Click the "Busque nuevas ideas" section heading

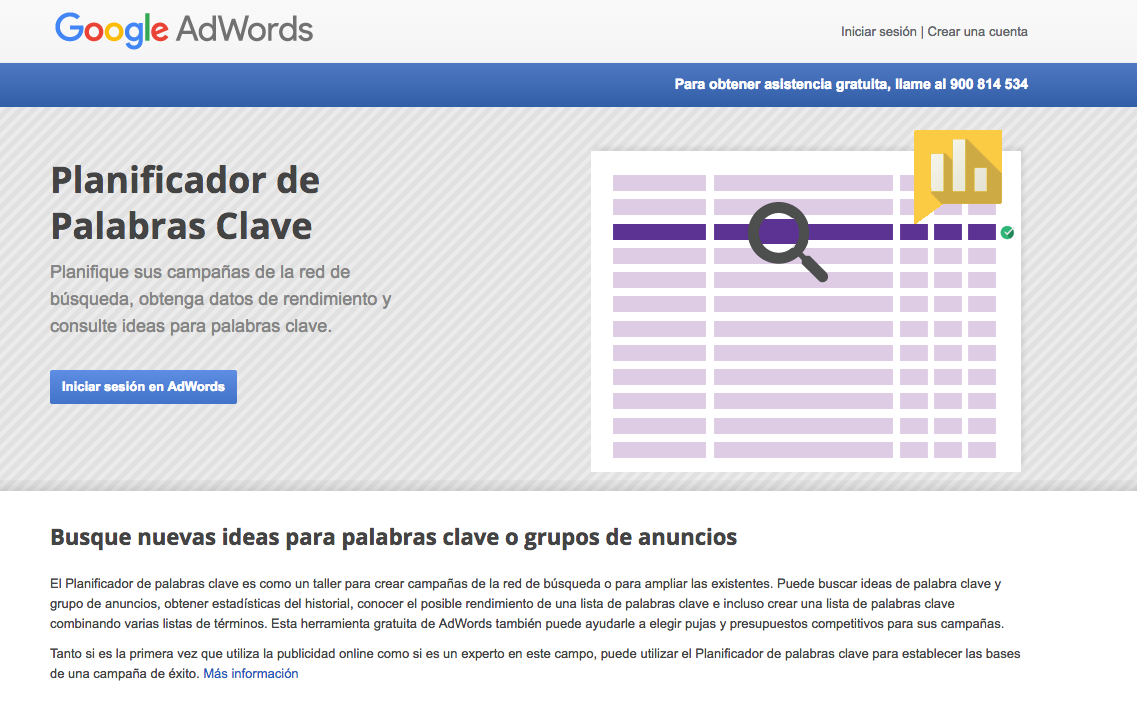393,537
